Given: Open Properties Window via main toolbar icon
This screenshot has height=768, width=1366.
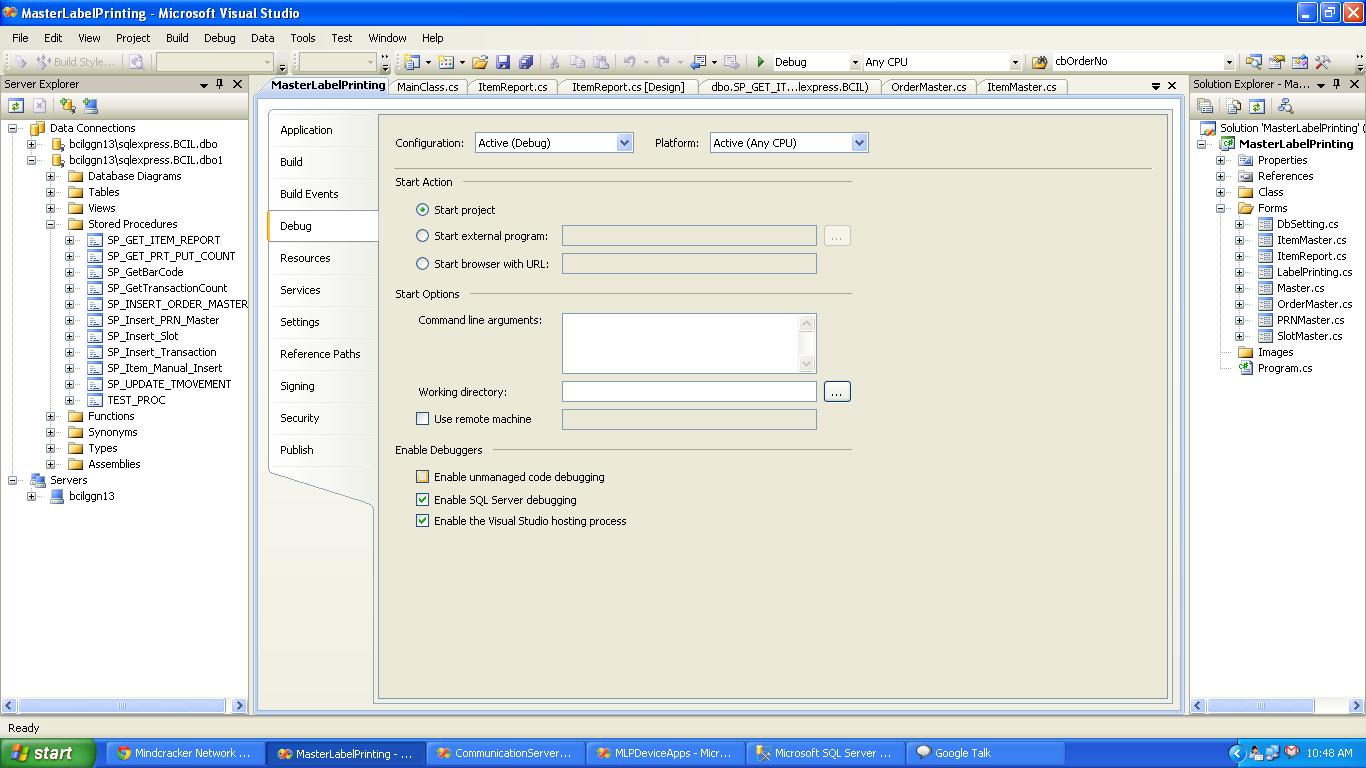Looking at the screenshot, I should click(x=1277, y=62).
